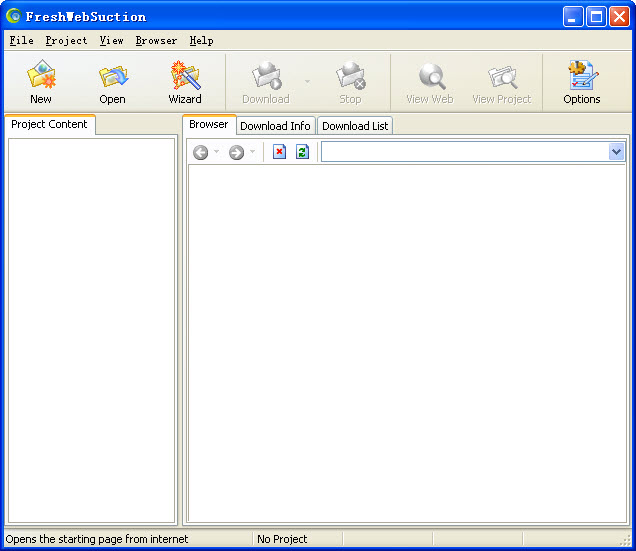
Task: Click the browser Forward arrow icon
Action: [236, 152]
